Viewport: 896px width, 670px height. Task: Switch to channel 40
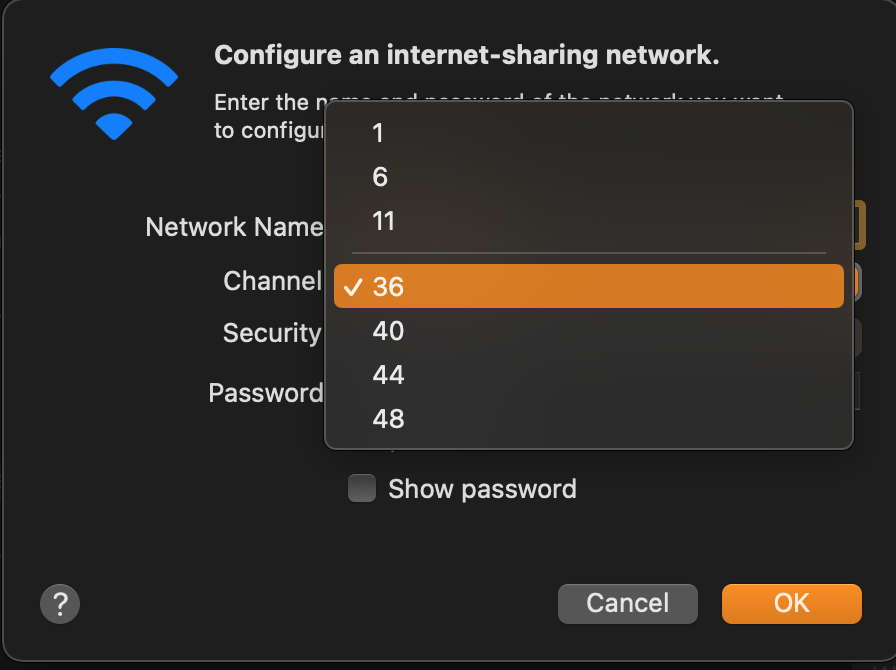(388, 331)
